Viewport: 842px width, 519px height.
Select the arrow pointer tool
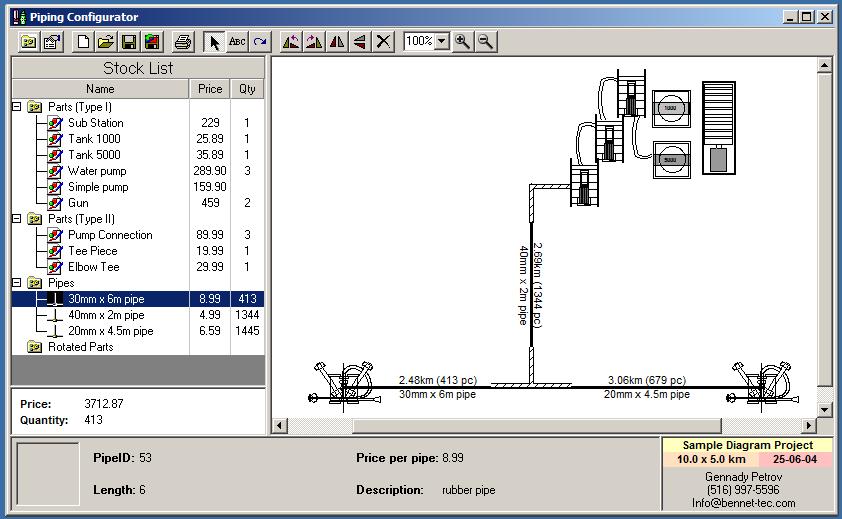213,41
